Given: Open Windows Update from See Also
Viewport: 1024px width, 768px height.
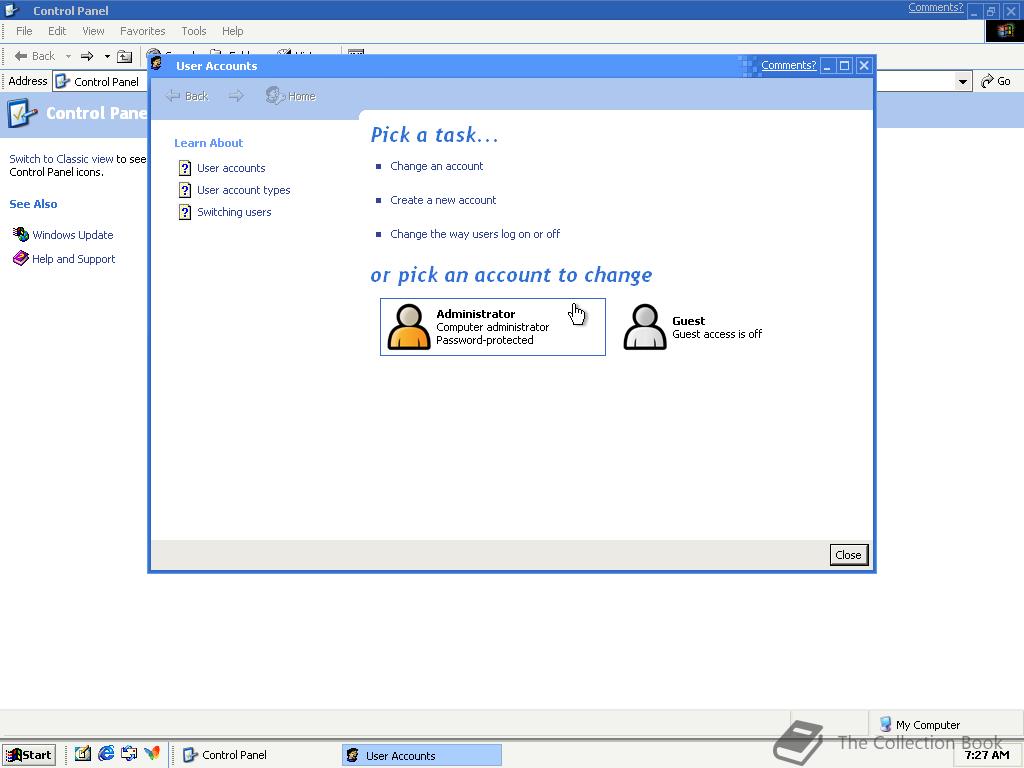Looking at the screenshot, I should point(72,234).
